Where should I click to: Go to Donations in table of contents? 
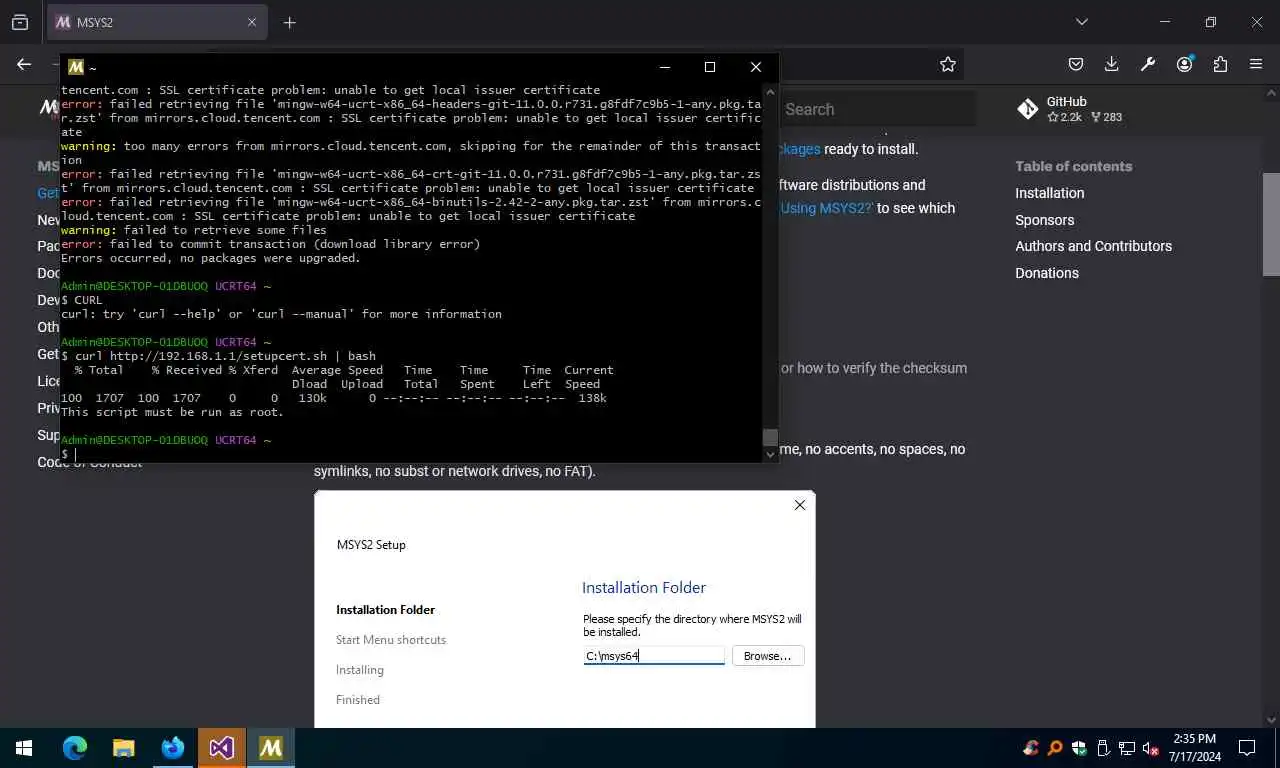point(1047,273)
